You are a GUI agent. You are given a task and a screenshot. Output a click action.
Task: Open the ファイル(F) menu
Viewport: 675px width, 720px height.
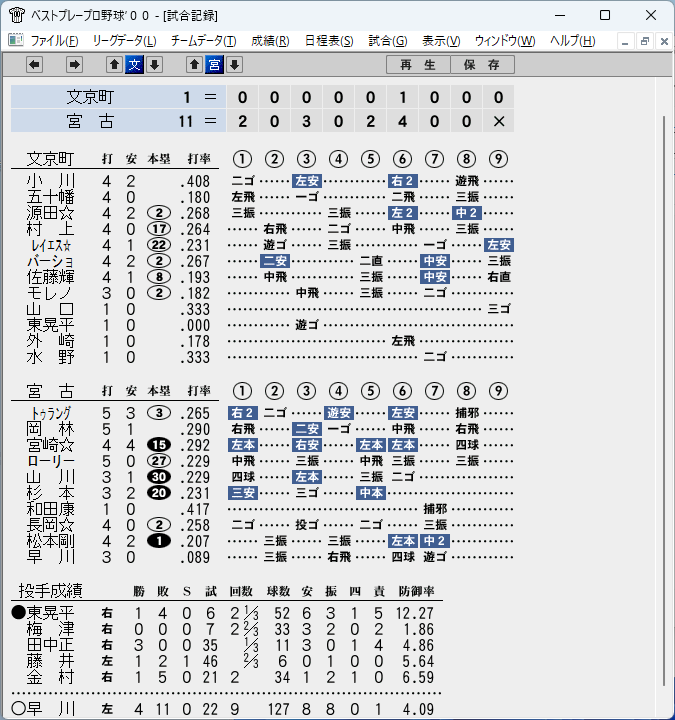54,41
